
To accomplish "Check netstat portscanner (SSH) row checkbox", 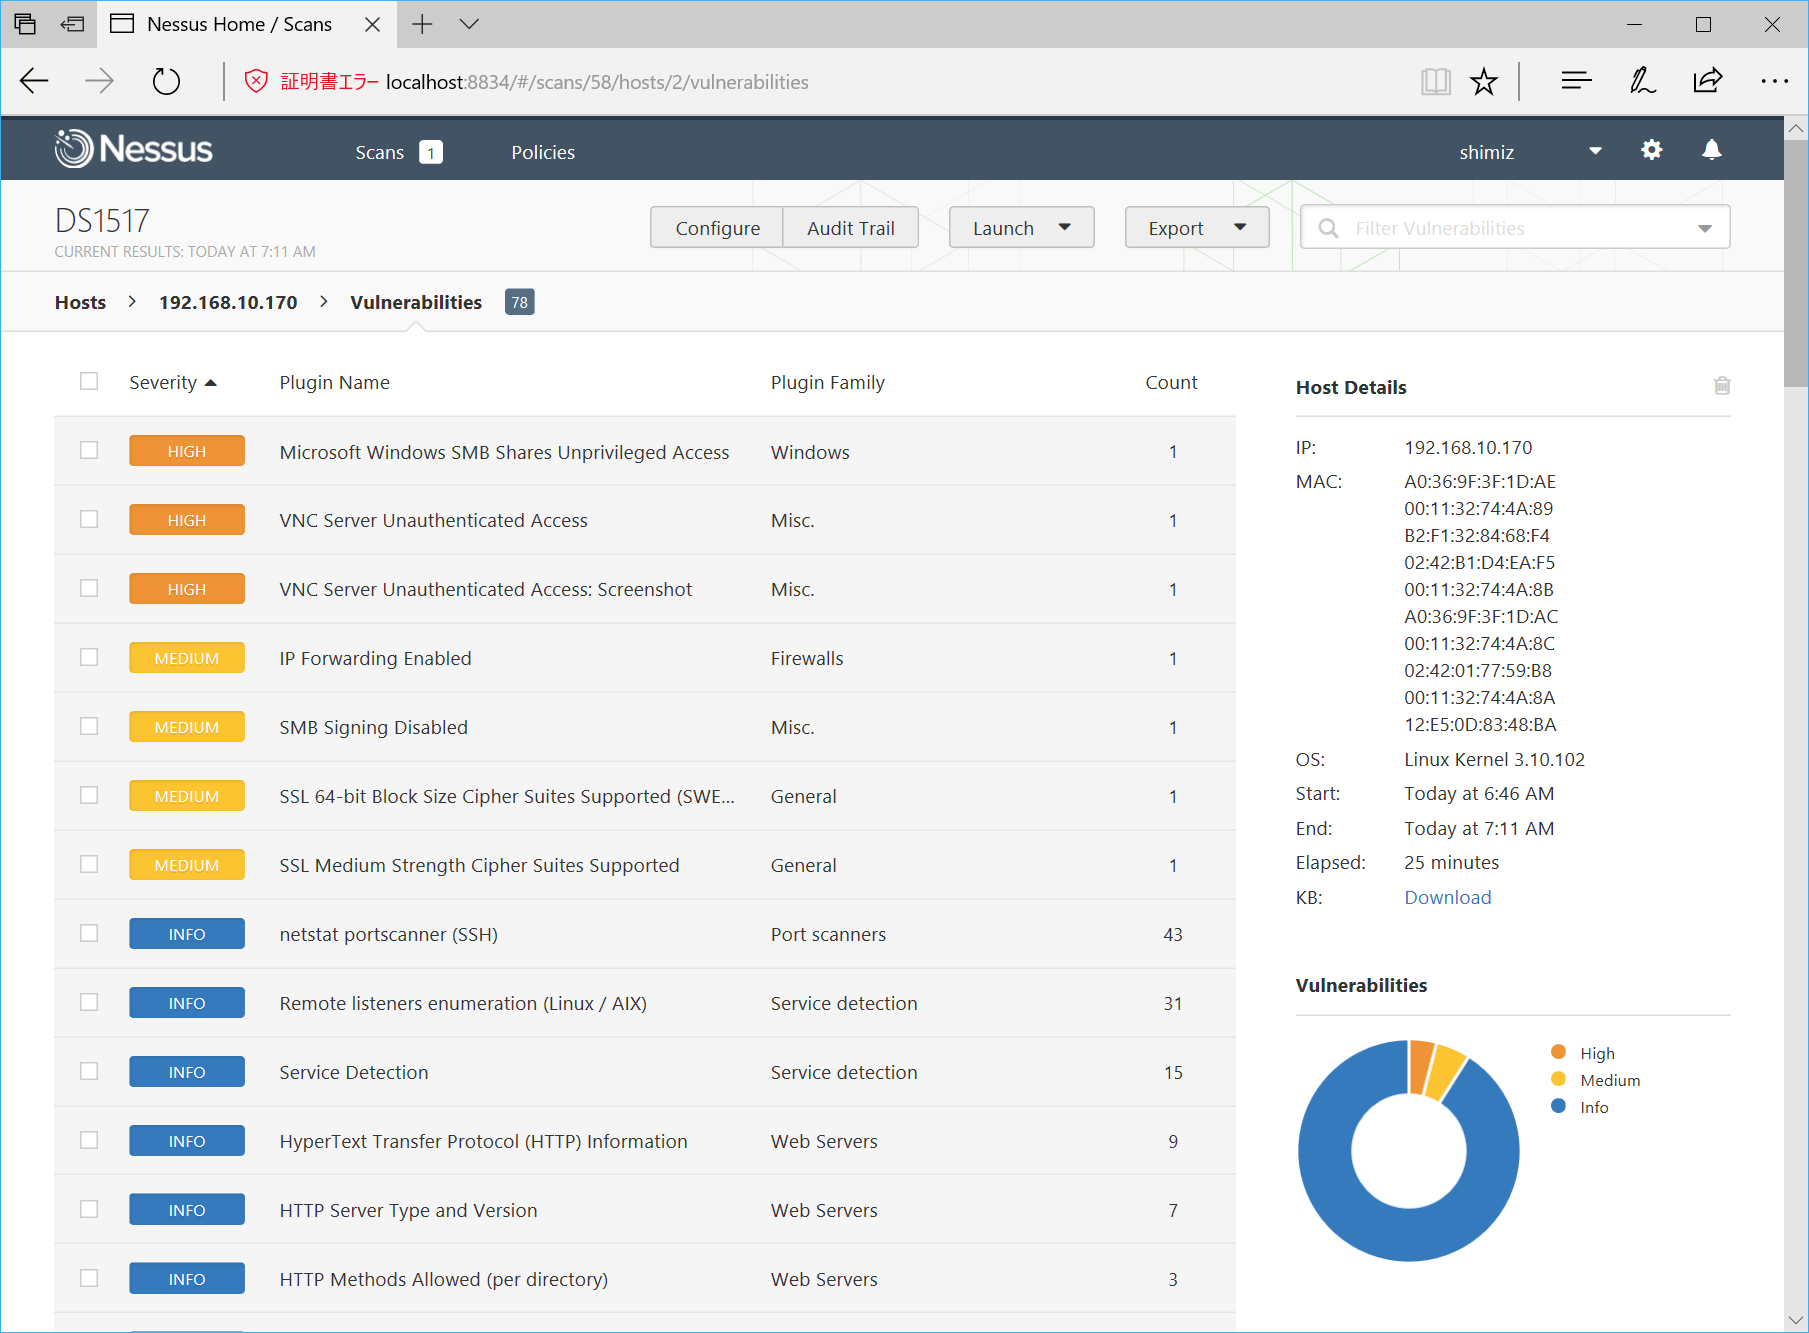I will (x=89, y=933).
